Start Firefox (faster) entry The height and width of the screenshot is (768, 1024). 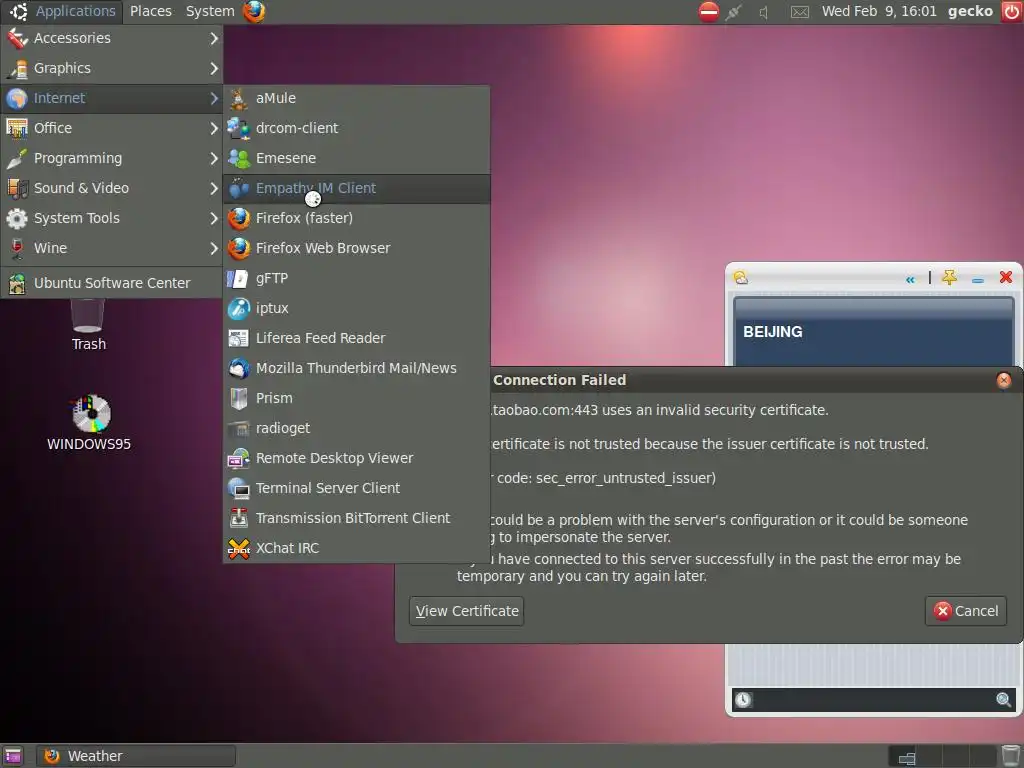[357, 218]
